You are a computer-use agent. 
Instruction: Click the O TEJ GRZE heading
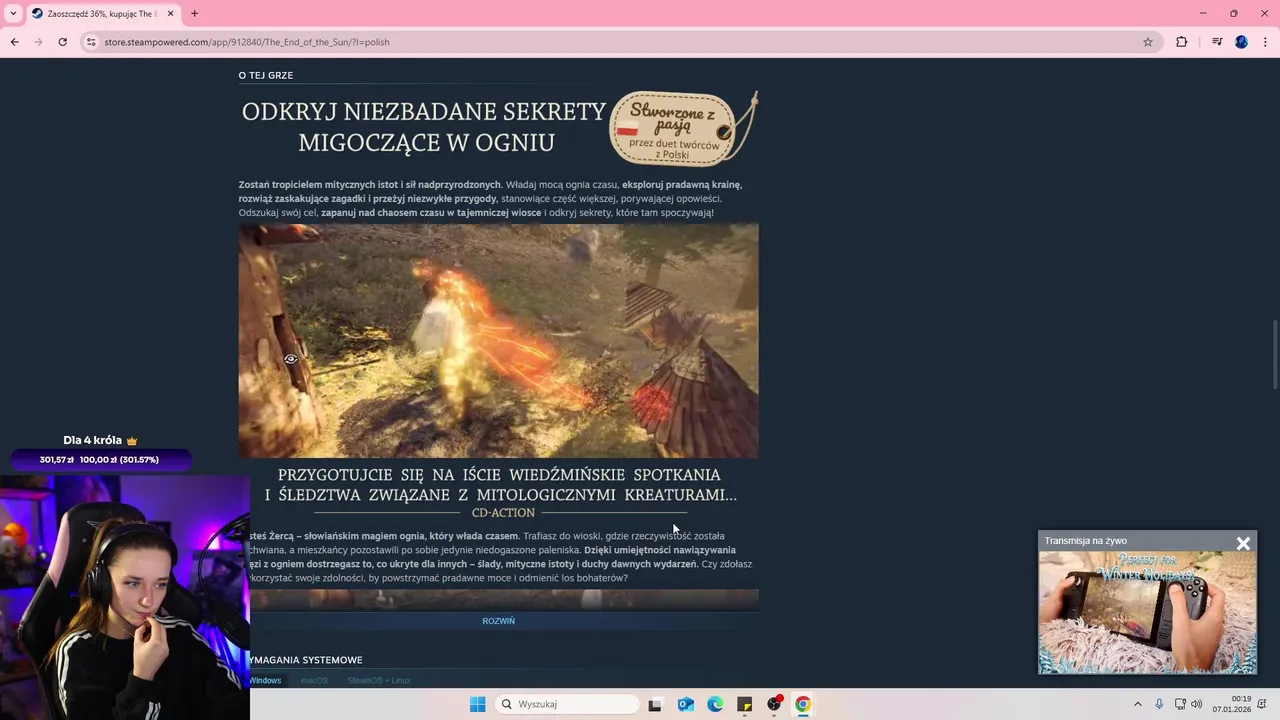coord(265,75)
